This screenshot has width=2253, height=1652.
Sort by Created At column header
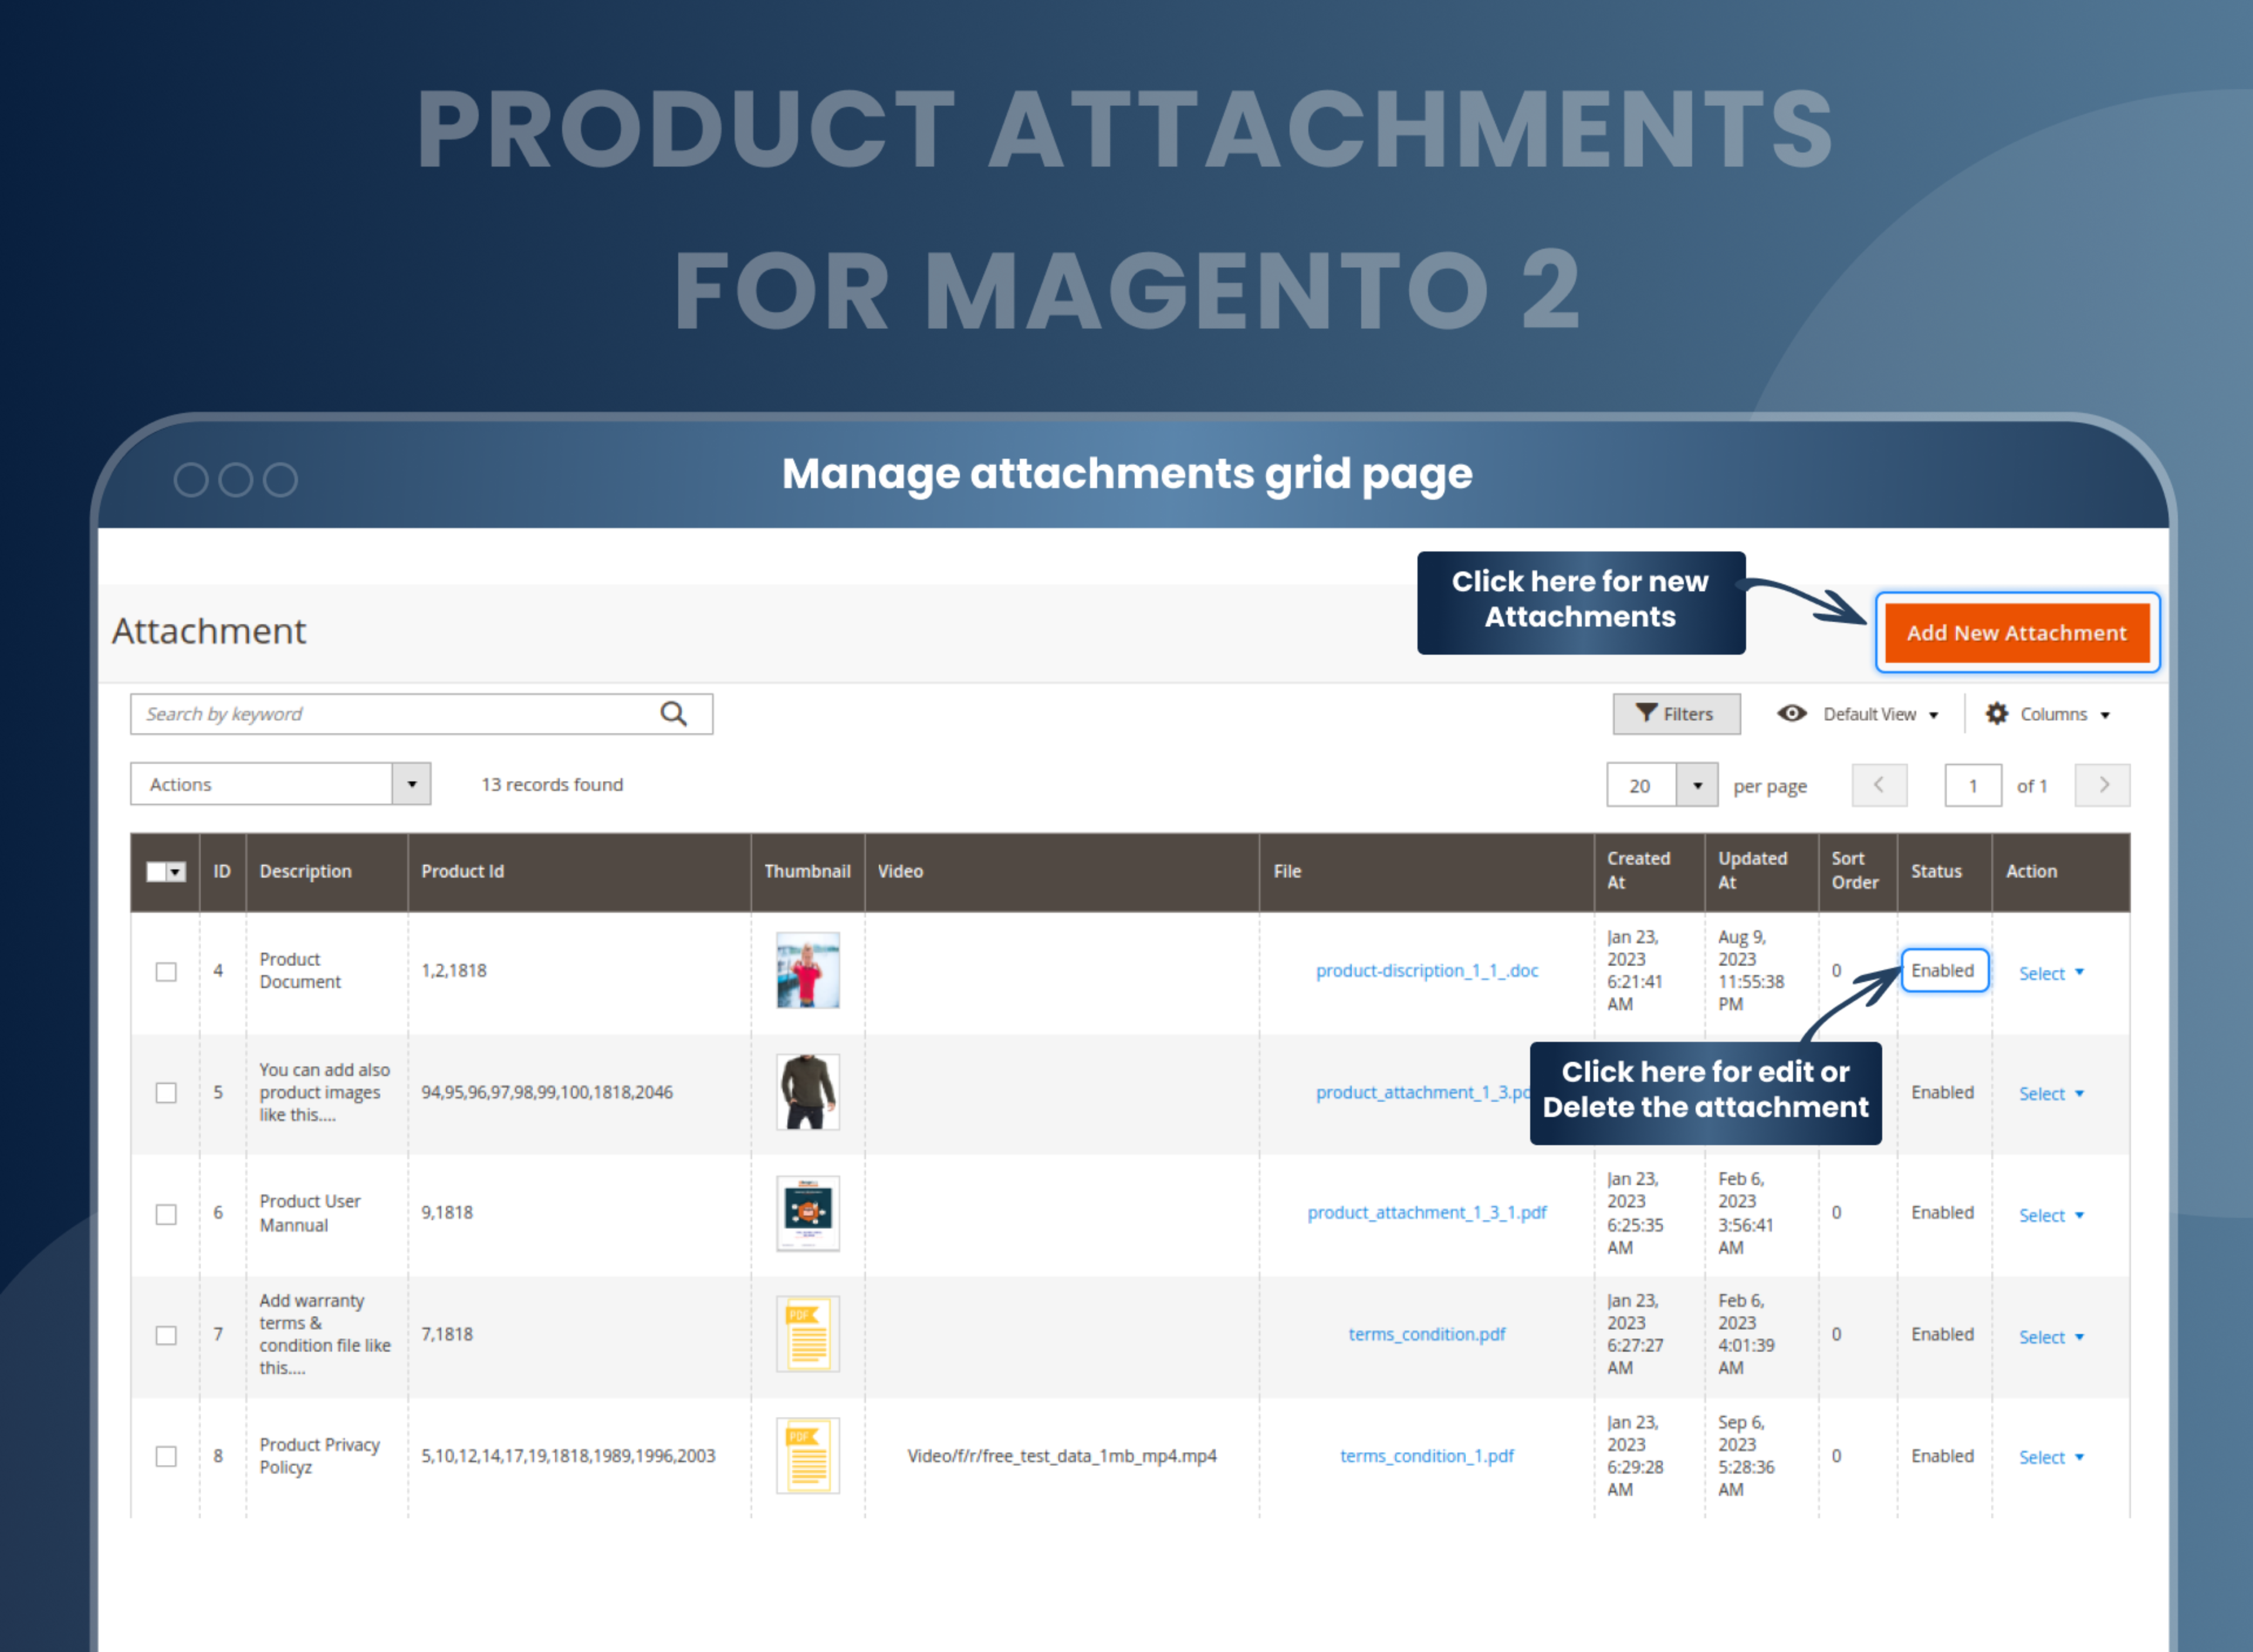[x=1649, y=871]
